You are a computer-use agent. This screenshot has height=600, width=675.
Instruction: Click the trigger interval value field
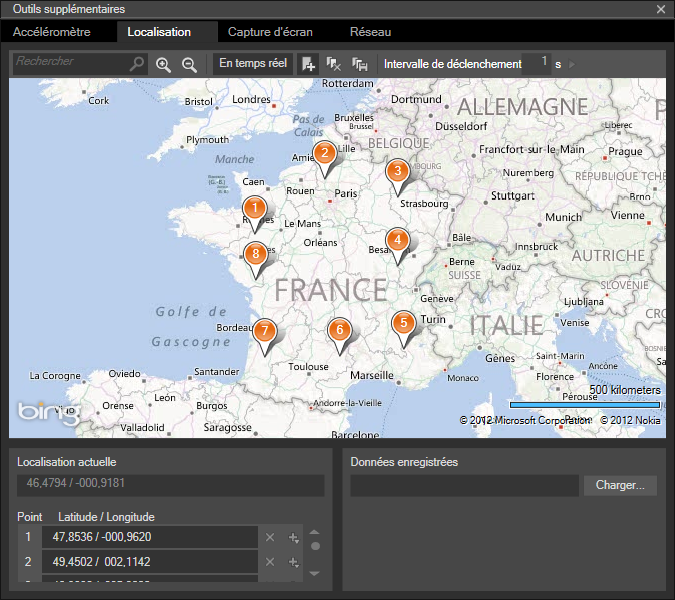point(536,64)
